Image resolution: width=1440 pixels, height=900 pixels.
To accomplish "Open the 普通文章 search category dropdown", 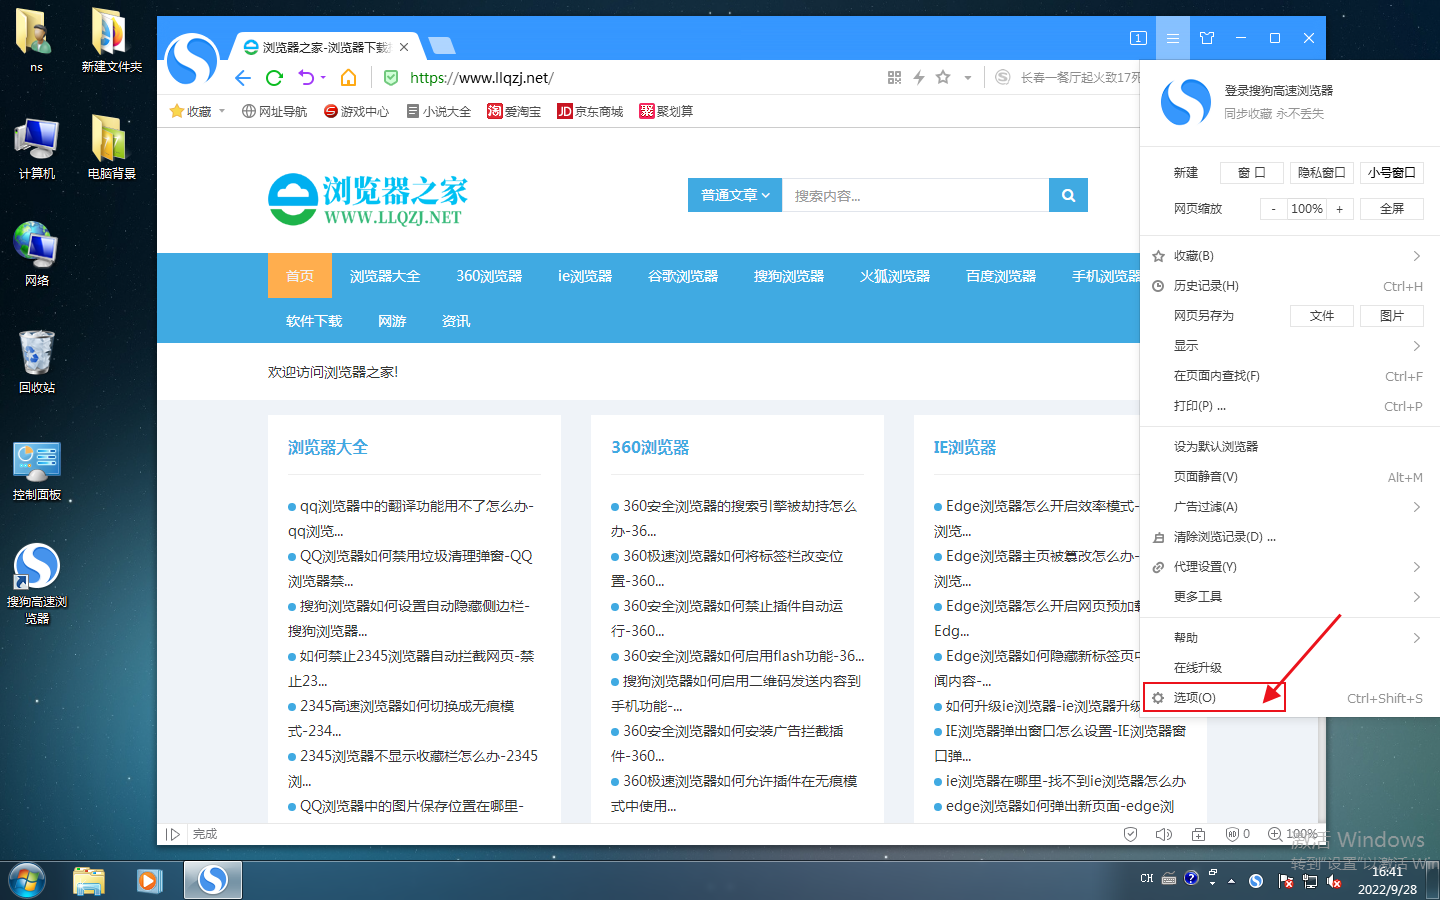I will point(734,195).
